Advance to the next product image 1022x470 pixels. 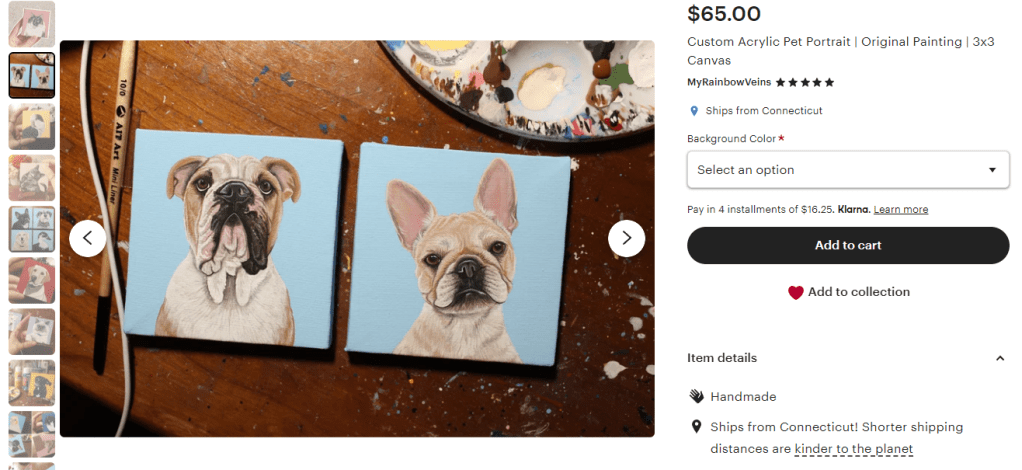pyautogui.click(x=626, y=238)
